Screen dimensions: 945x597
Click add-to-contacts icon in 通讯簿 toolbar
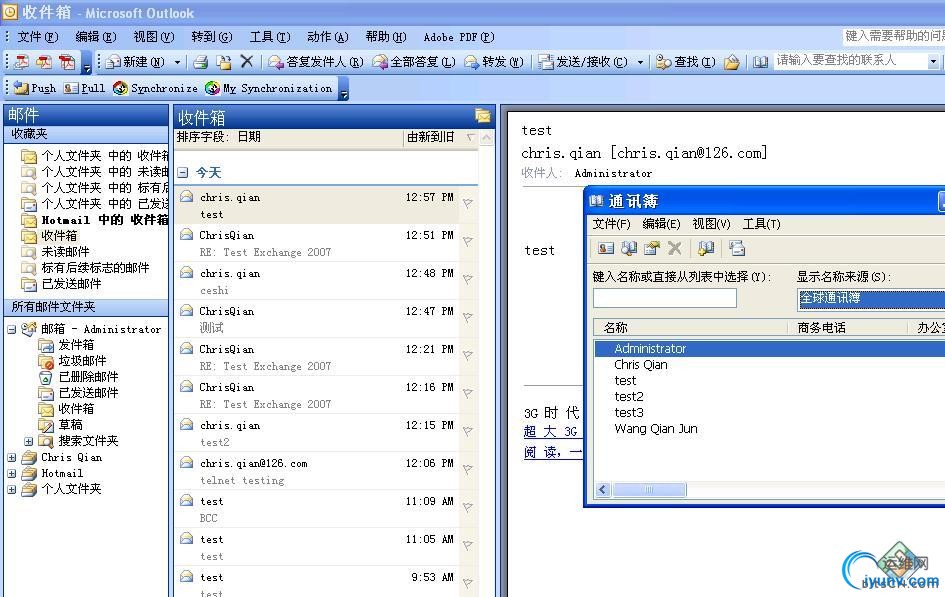[706, 248]
